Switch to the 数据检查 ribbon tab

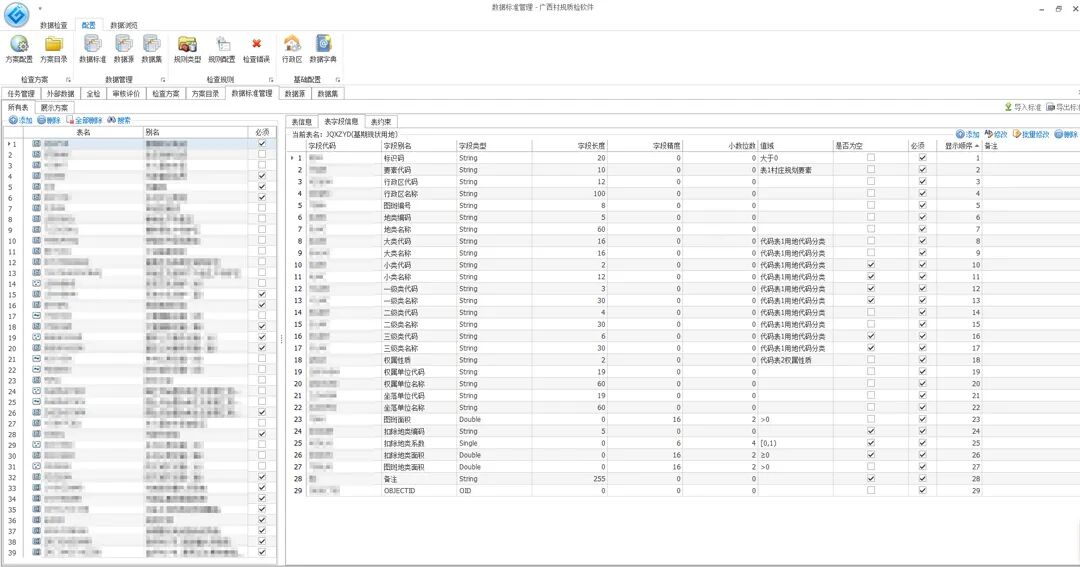coord(54,25)
